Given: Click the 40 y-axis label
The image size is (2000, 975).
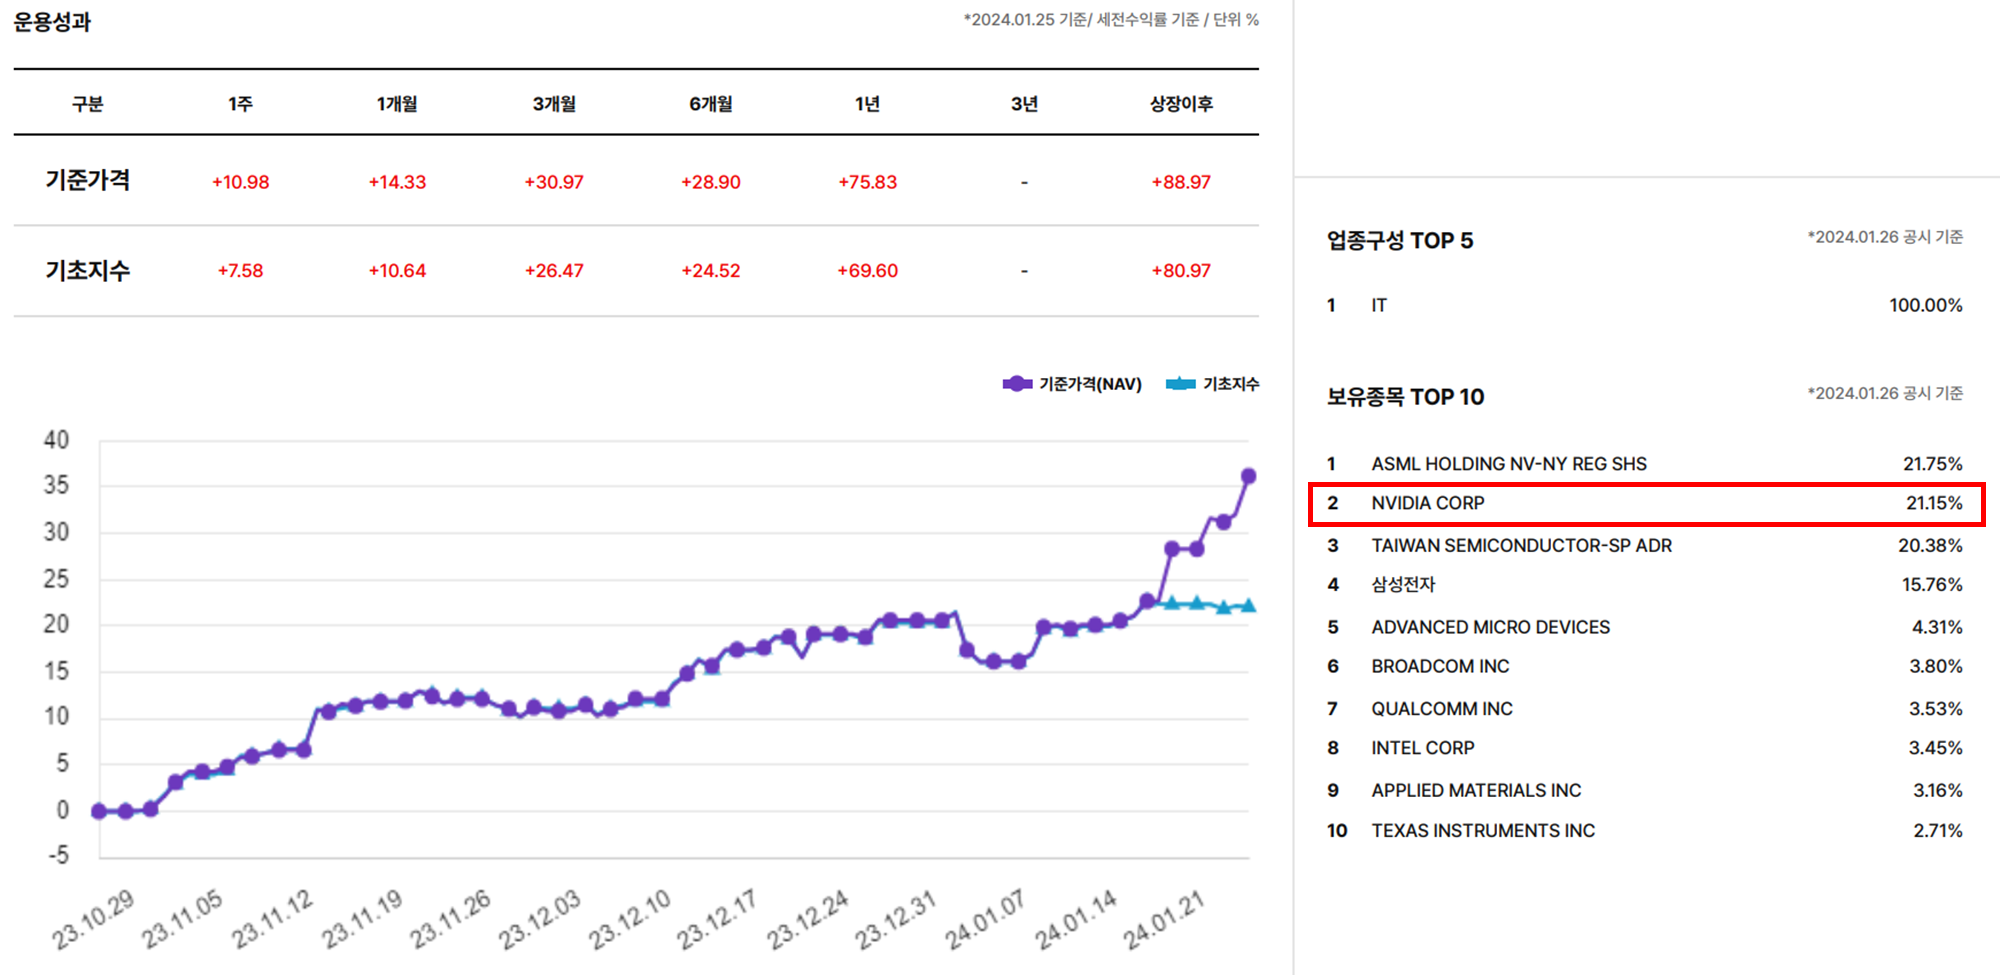Looking at the screenshot, I should [56, 440].
